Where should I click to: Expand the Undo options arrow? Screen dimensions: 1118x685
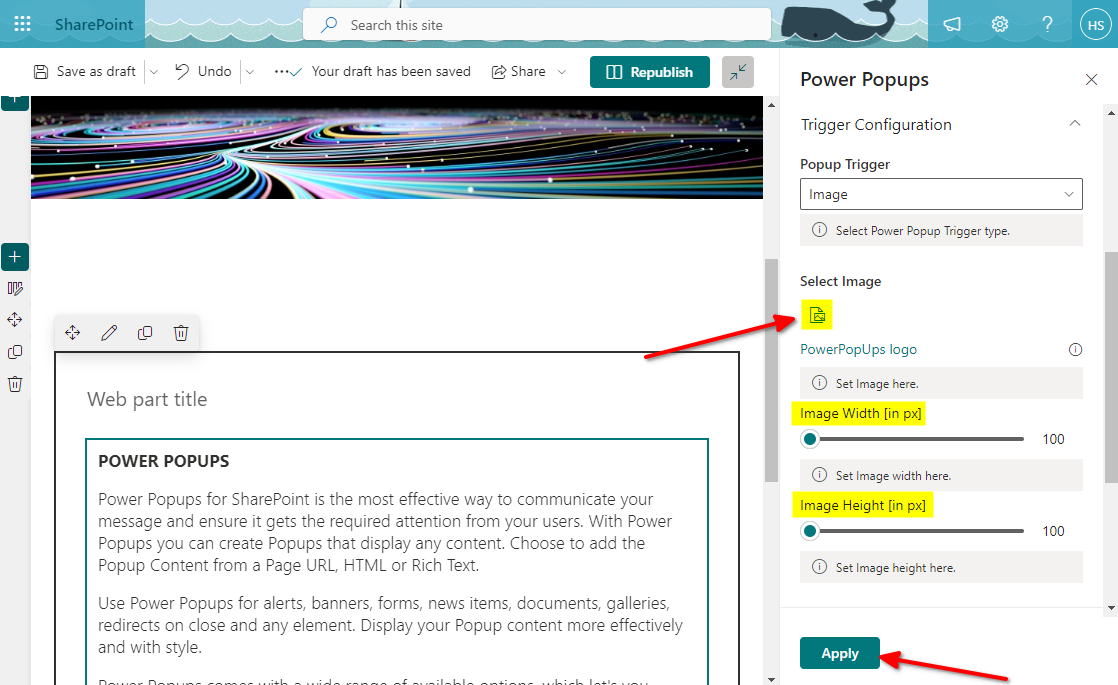tap(250, 72)
